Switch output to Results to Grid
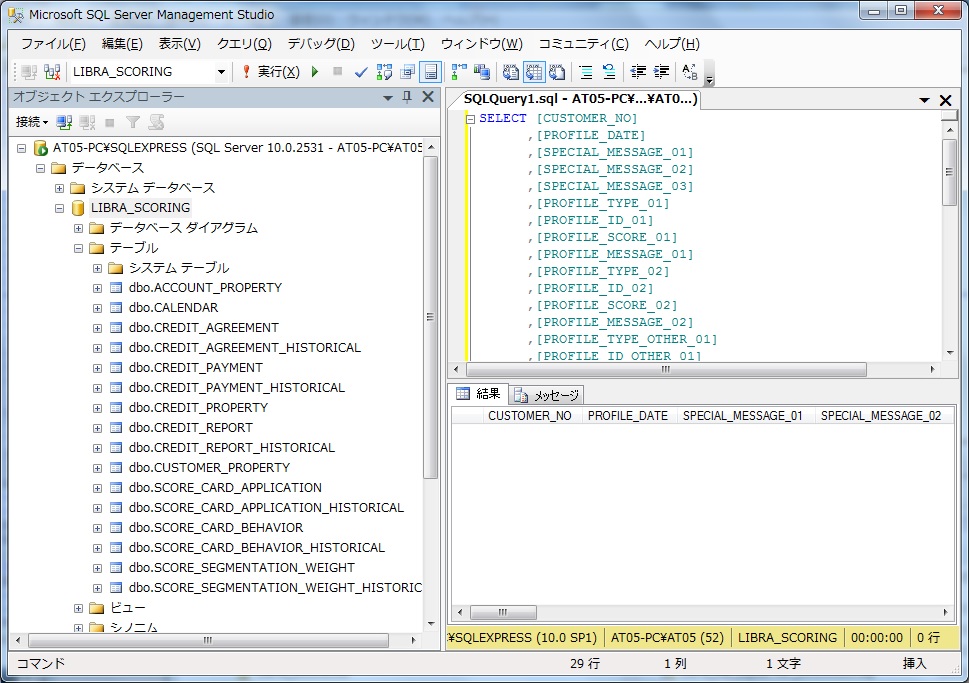Screen dimensions: 969x683 pos(534,72)
